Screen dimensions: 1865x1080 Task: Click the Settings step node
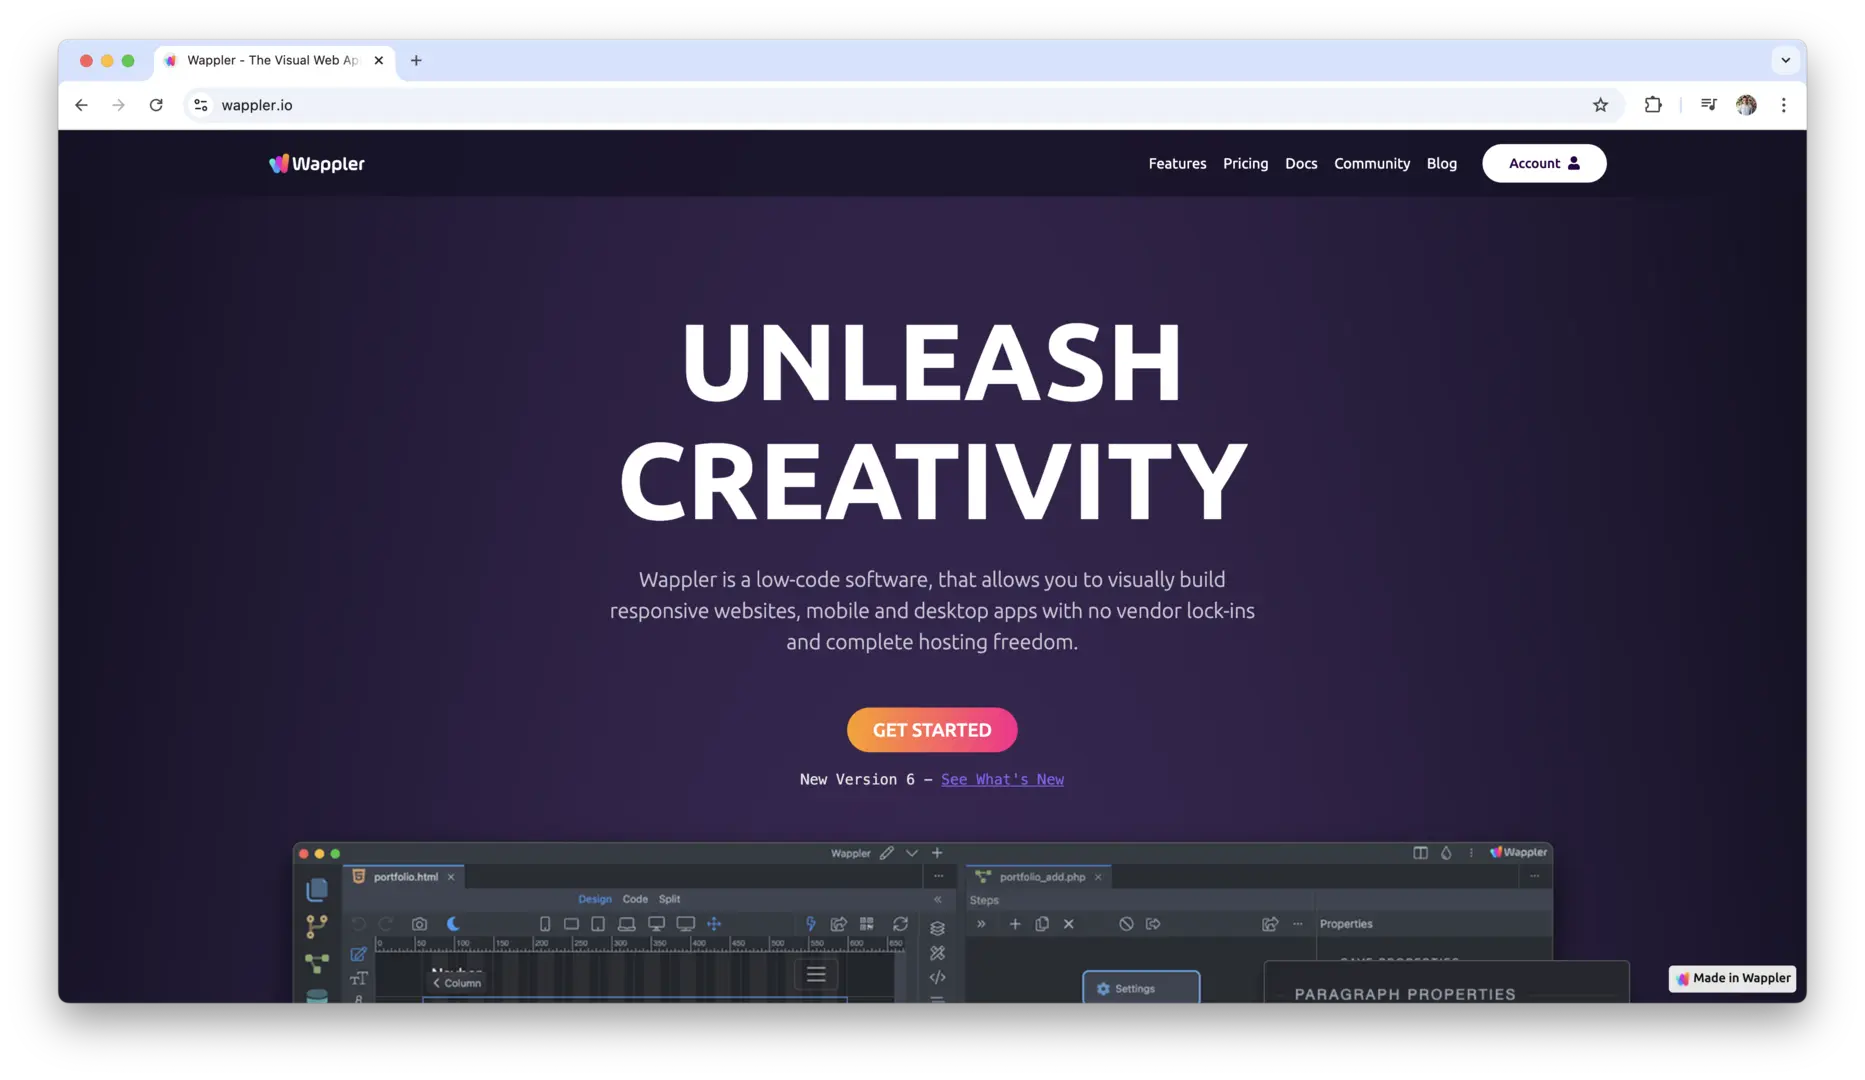point(1141,988)
